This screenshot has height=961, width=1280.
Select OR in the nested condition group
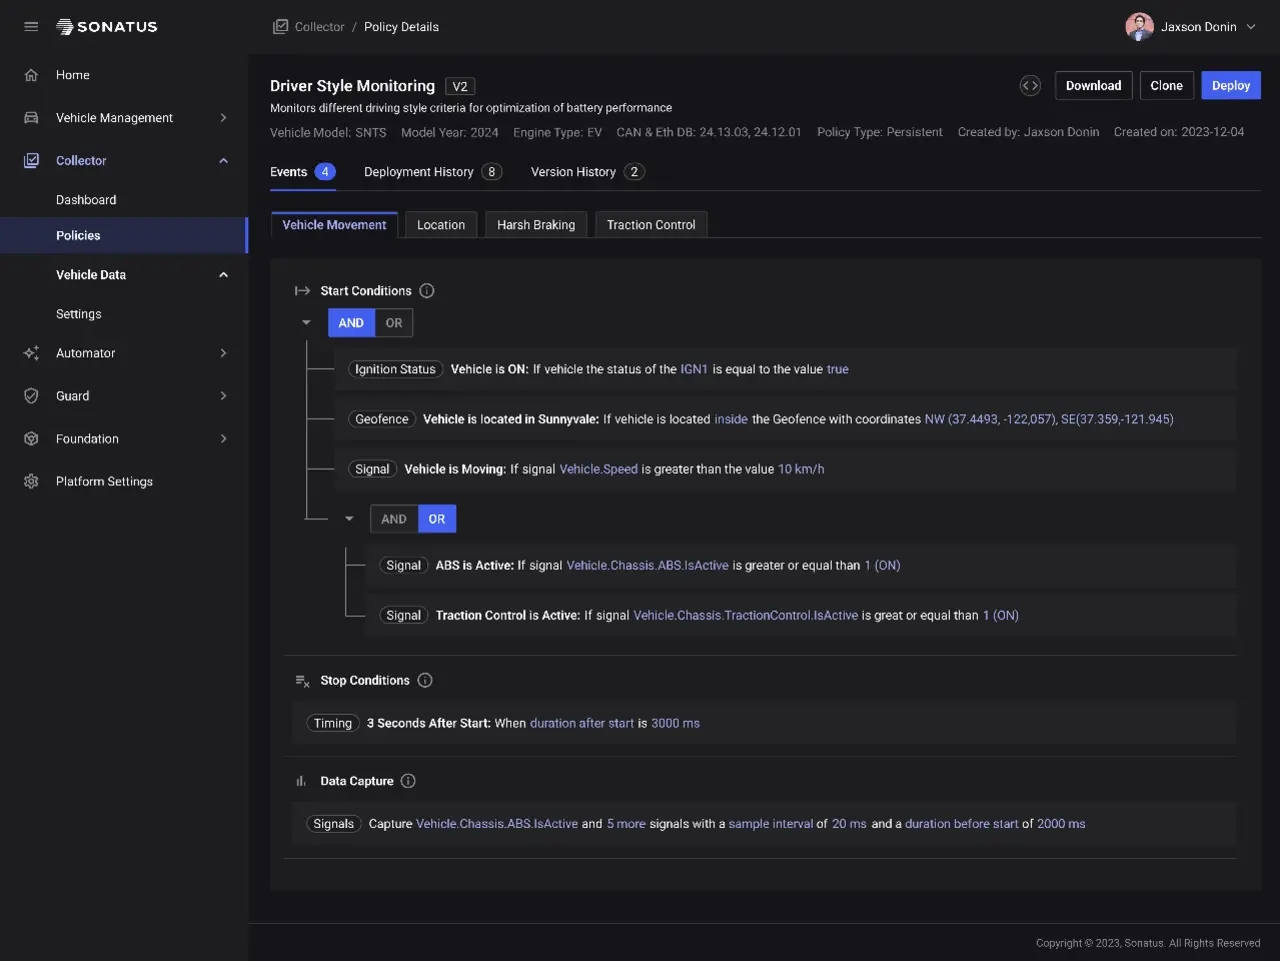(x=437, y=519)
